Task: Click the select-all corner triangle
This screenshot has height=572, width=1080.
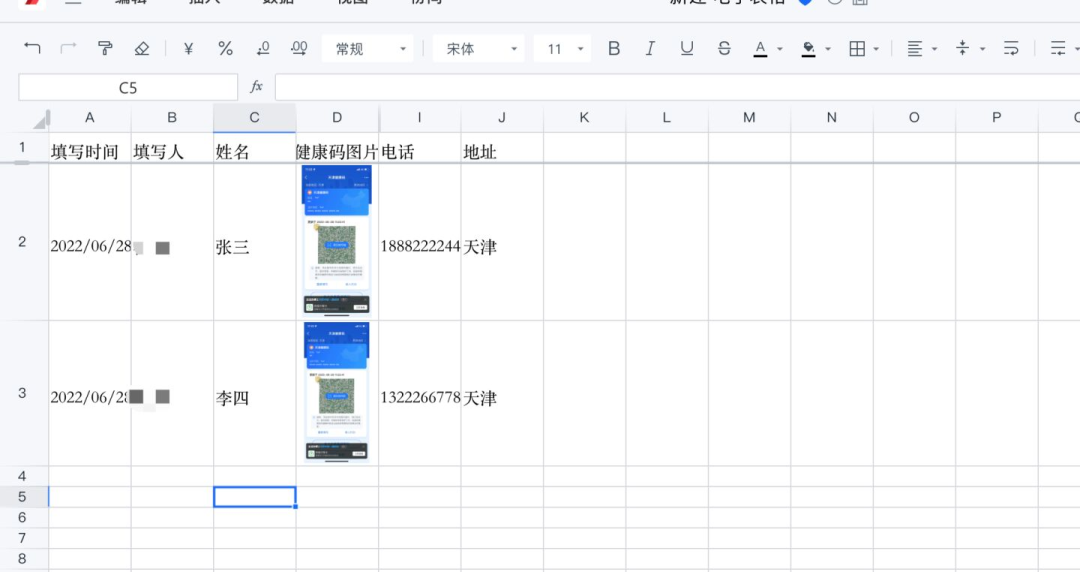Action: tap(40, 121)
